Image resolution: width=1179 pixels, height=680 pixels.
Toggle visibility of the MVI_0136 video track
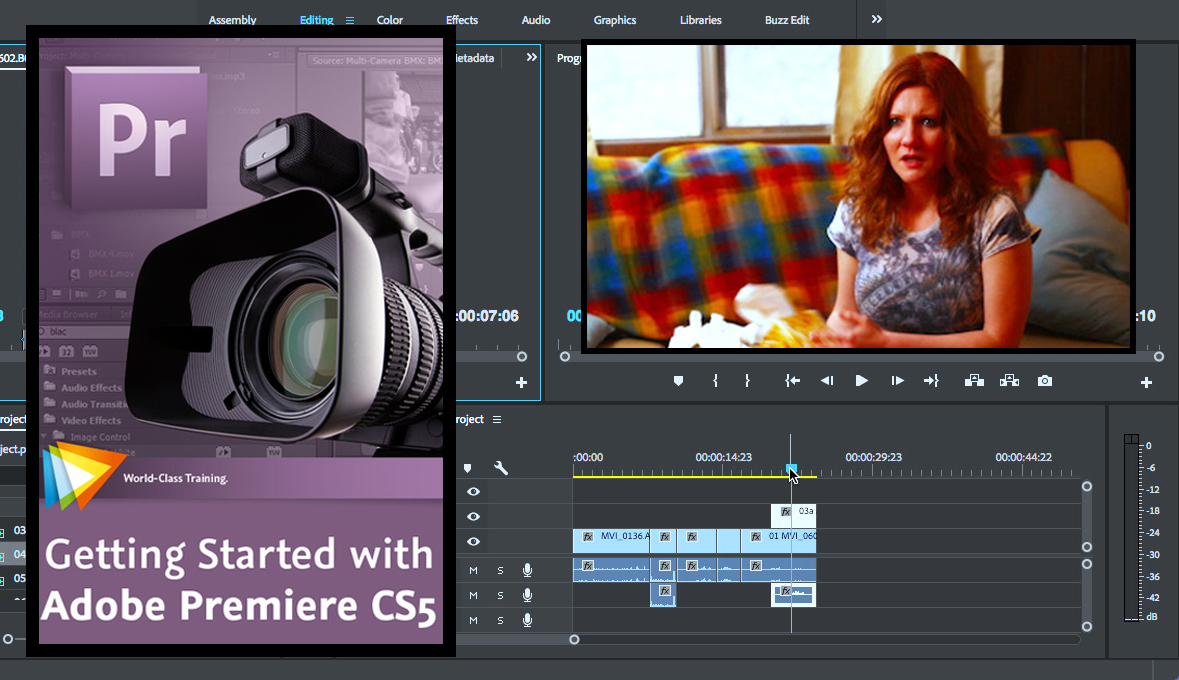pyautogui.click(x=473, y=541)
